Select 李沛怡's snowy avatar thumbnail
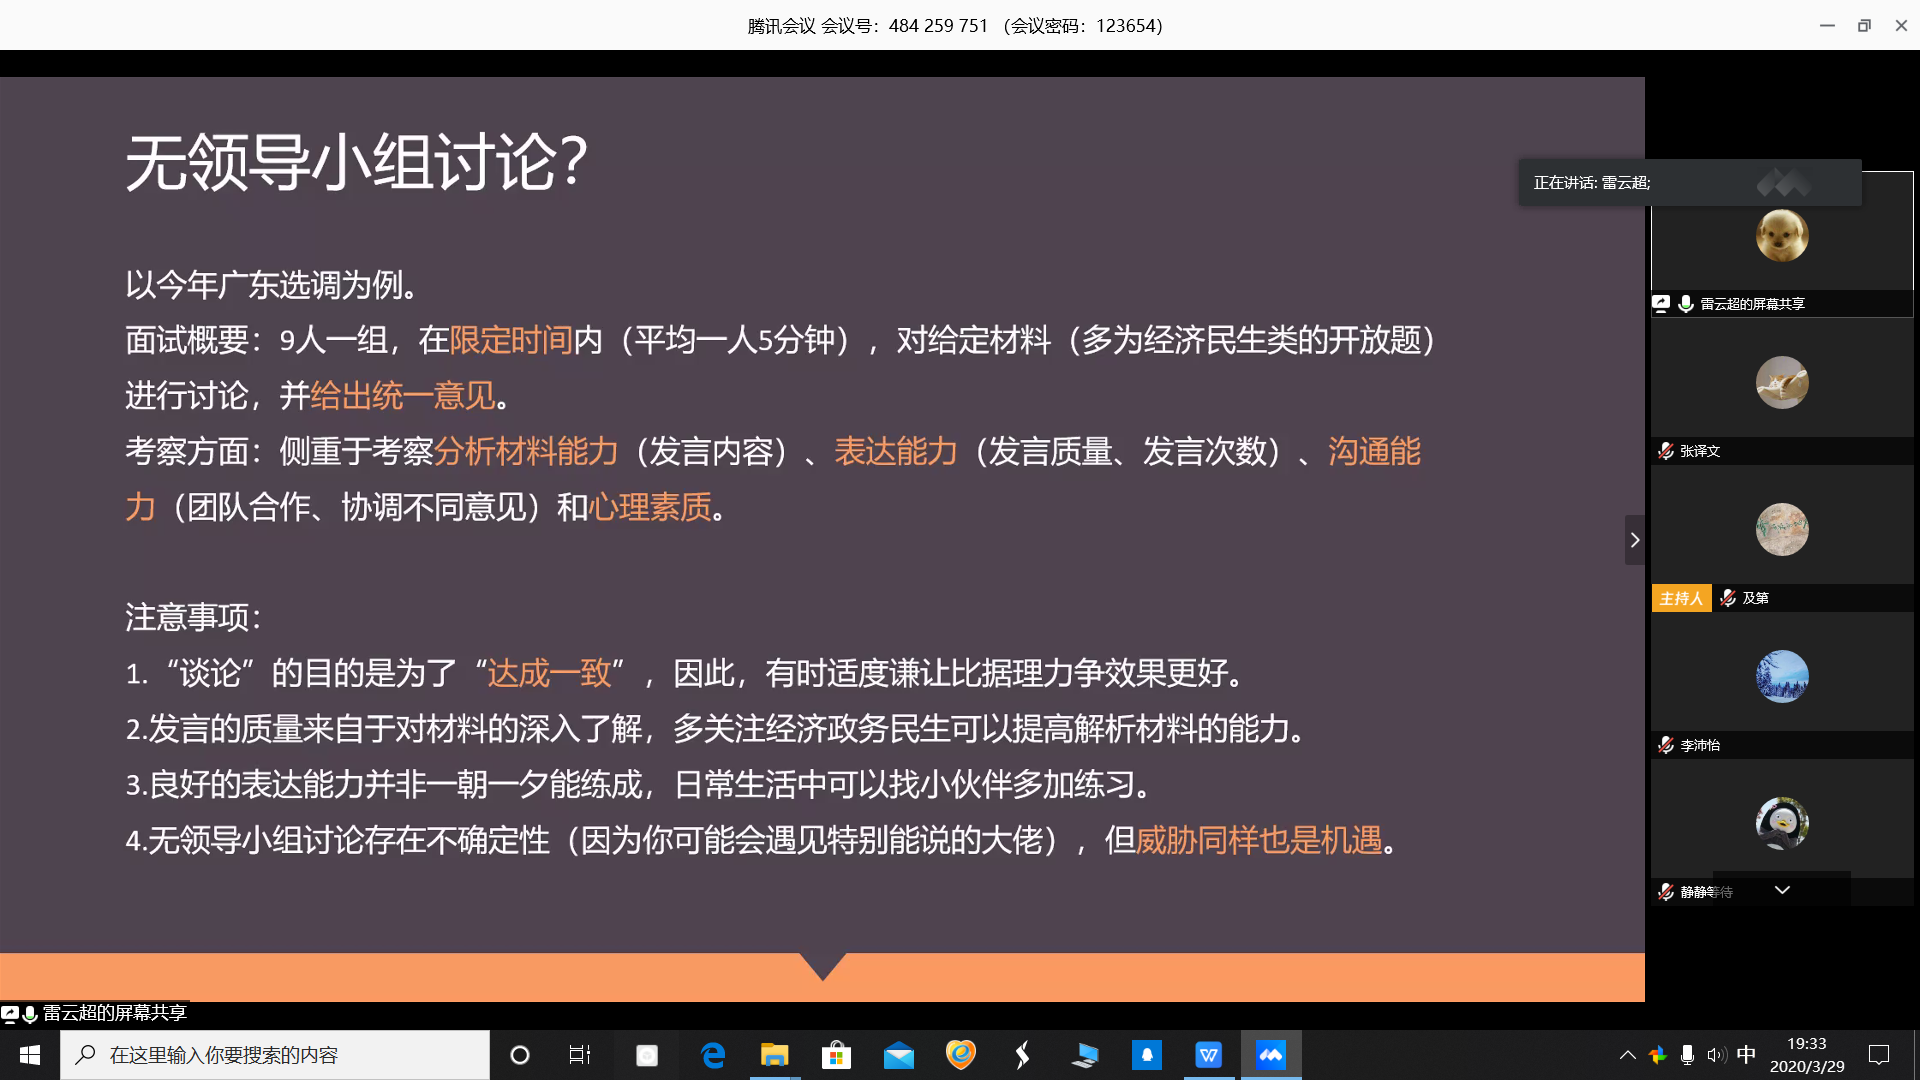Screen dimensions: 1920x1080 (x=1782, y=677)
